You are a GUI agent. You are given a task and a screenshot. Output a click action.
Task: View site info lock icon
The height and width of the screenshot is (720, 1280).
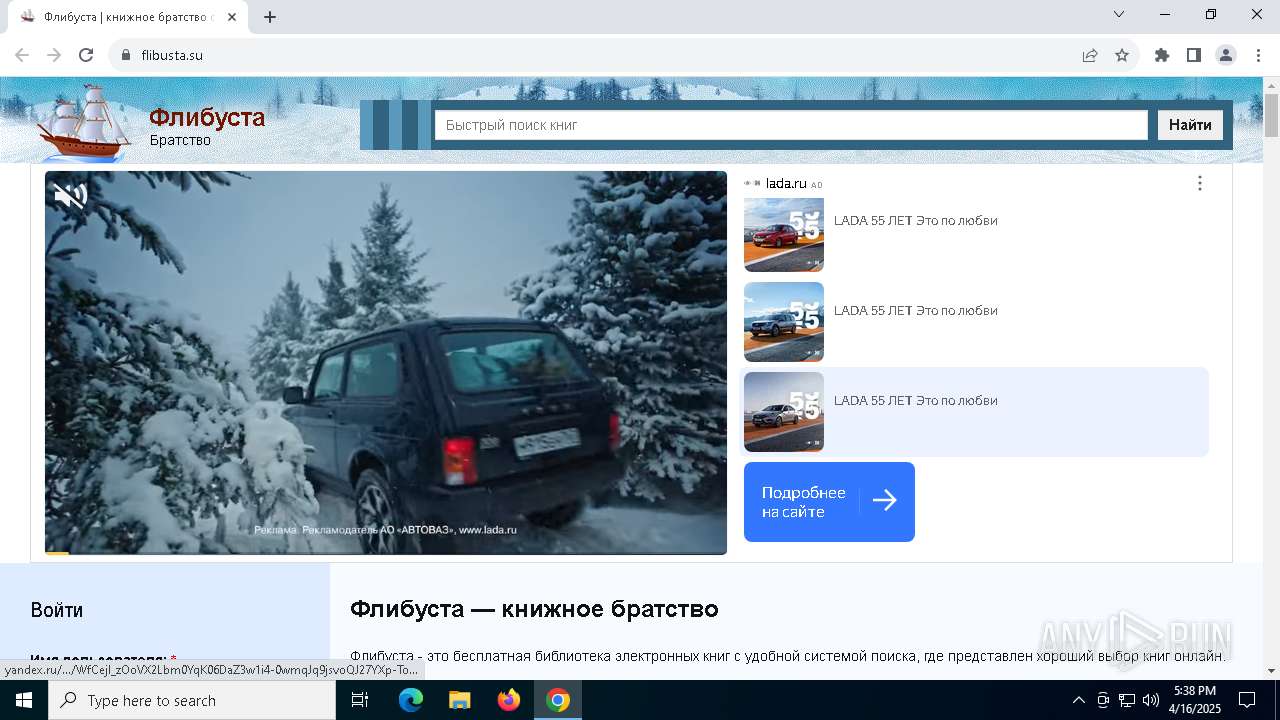click(126, 55)
